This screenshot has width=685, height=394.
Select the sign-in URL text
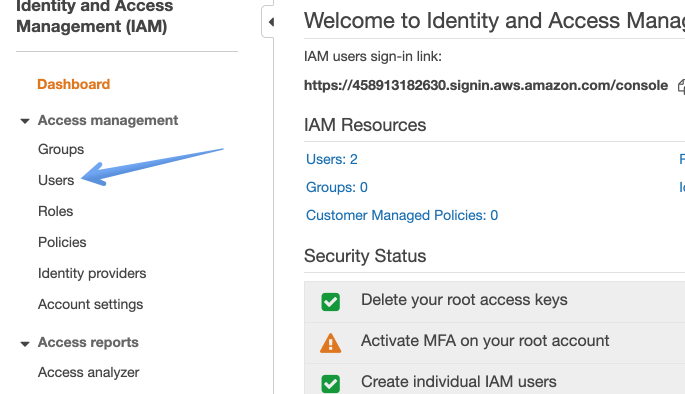coord(486,85)
